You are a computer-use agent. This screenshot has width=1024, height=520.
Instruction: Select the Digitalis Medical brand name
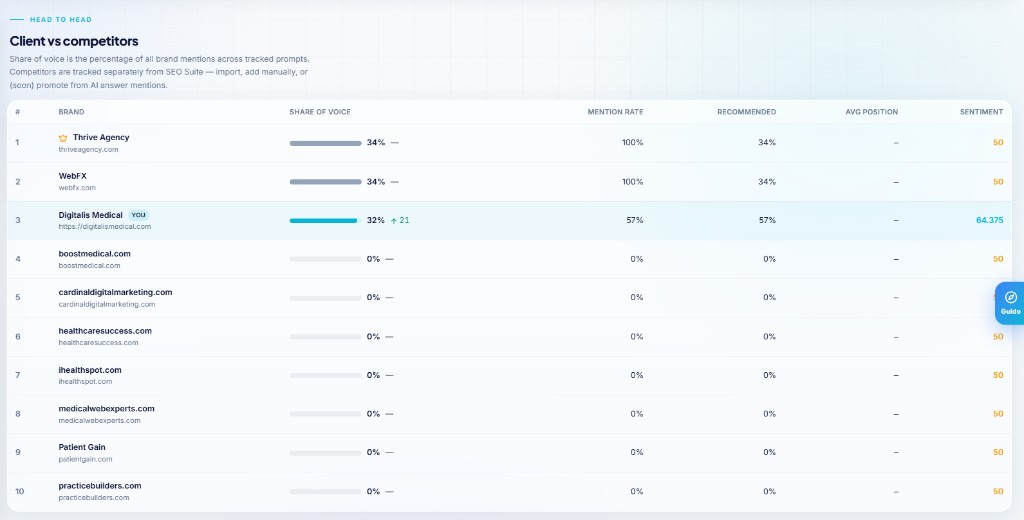click(x=91, y=215)
